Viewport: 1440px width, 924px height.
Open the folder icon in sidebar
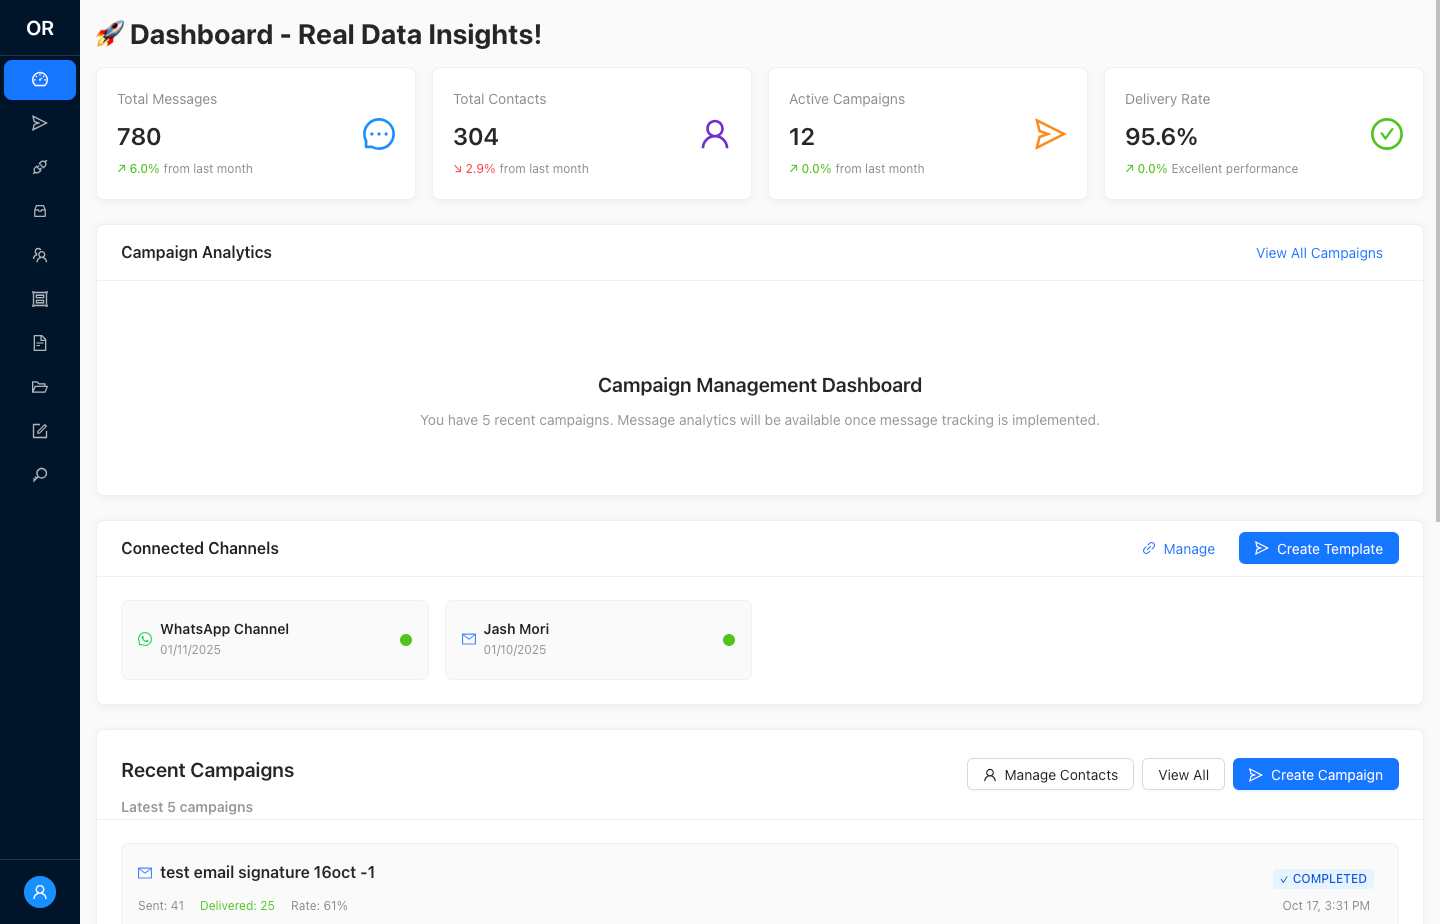(x=40, y=387)
